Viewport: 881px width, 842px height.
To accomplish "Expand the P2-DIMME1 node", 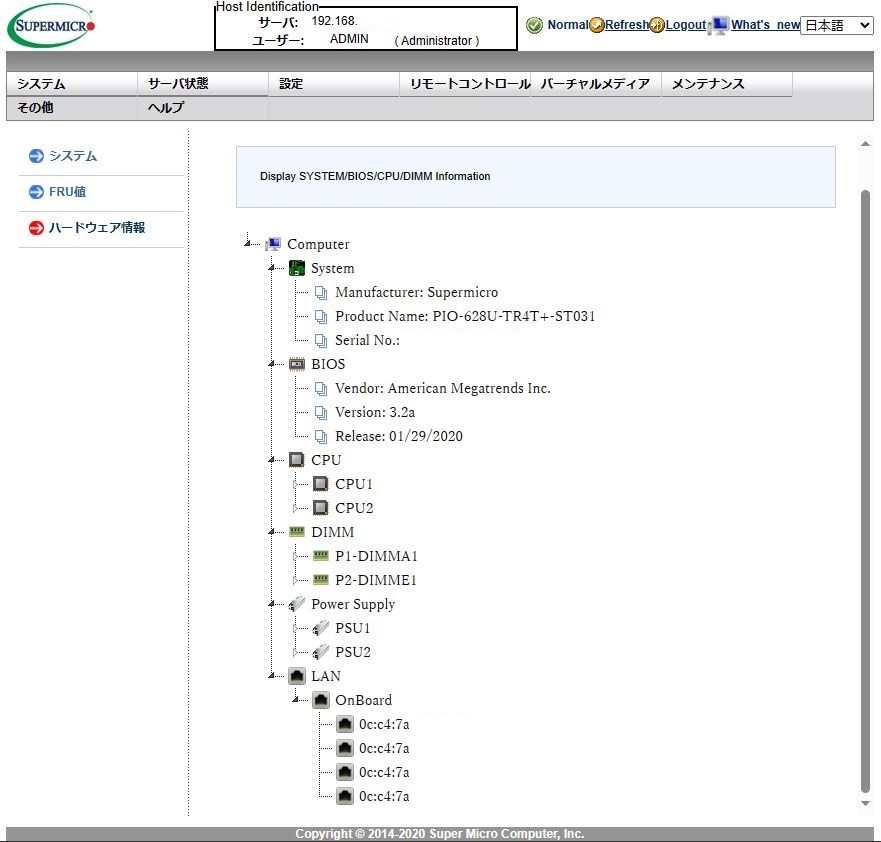I will coord(296,580).
